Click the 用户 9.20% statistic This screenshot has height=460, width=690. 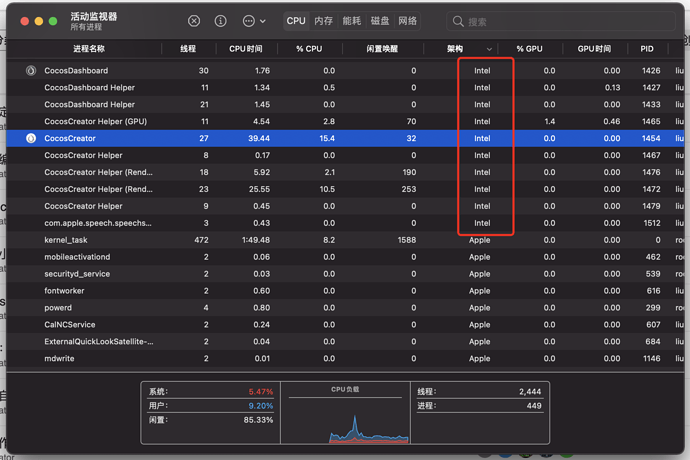(x=211, y=406)
